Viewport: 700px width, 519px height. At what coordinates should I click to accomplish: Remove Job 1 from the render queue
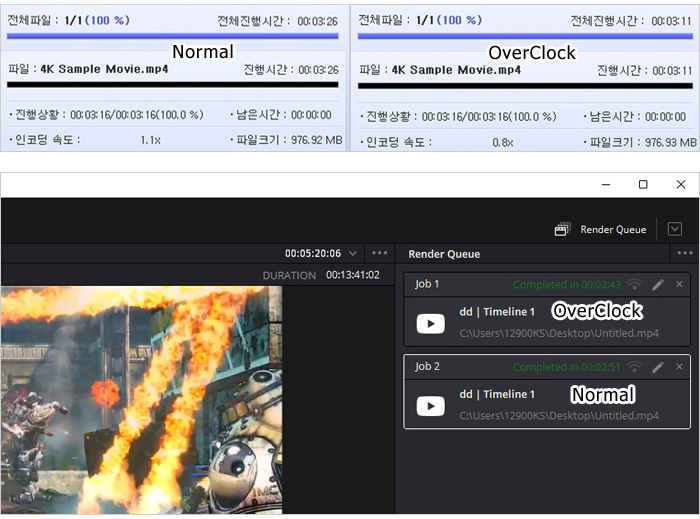click(679, 284)
